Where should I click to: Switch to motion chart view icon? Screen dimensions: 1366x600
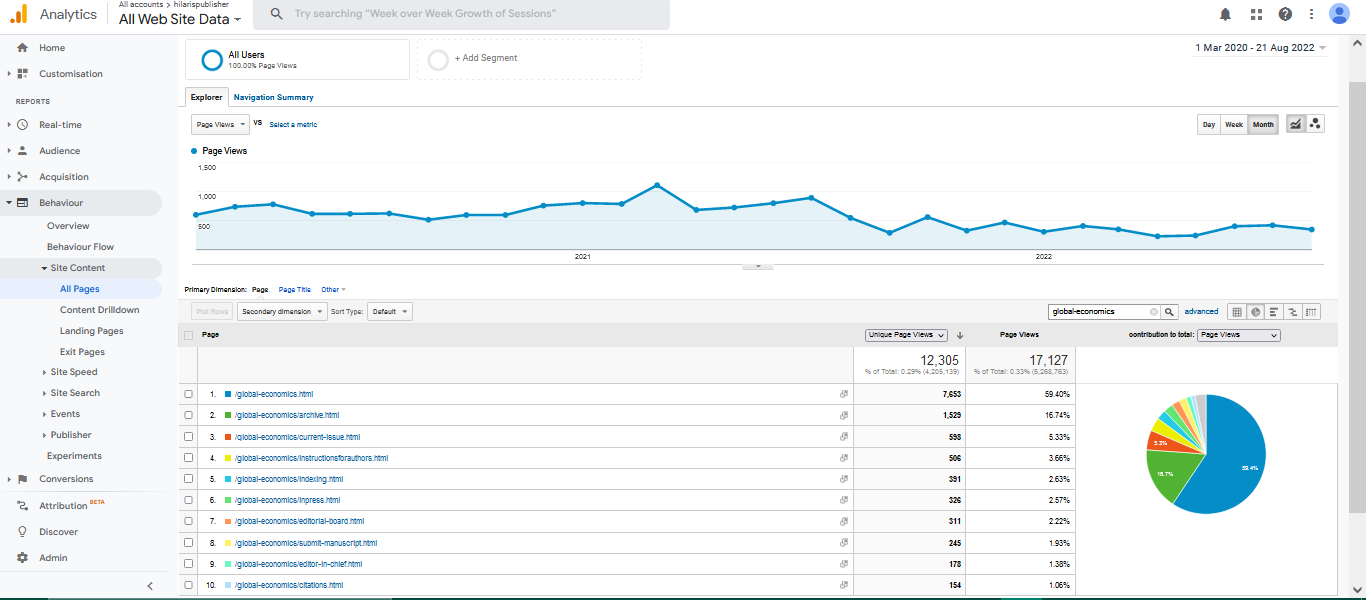pos(1315,124)
